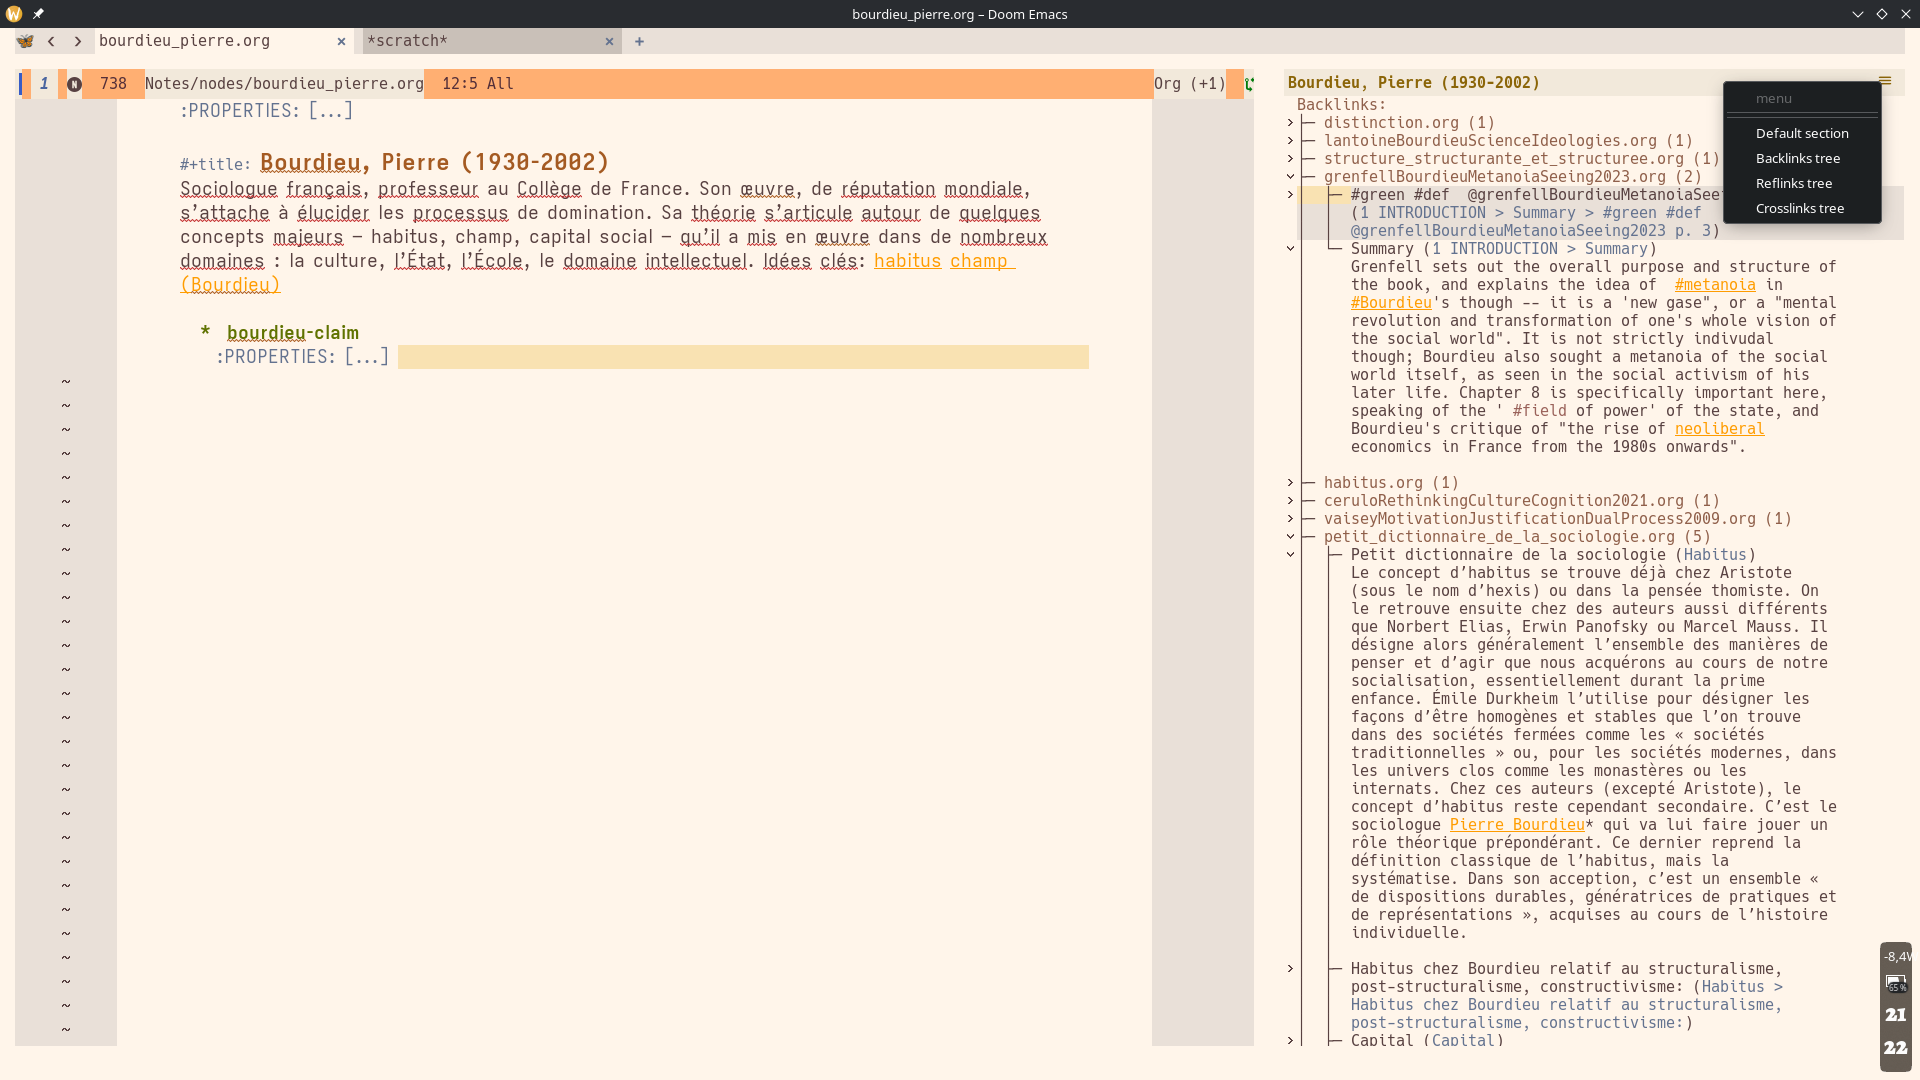The width and height of the screenshot is (1920, 1080).
Task: Expand the Habitus chez Bourdieu relatif entry
Action: (x=1290, y=969)
